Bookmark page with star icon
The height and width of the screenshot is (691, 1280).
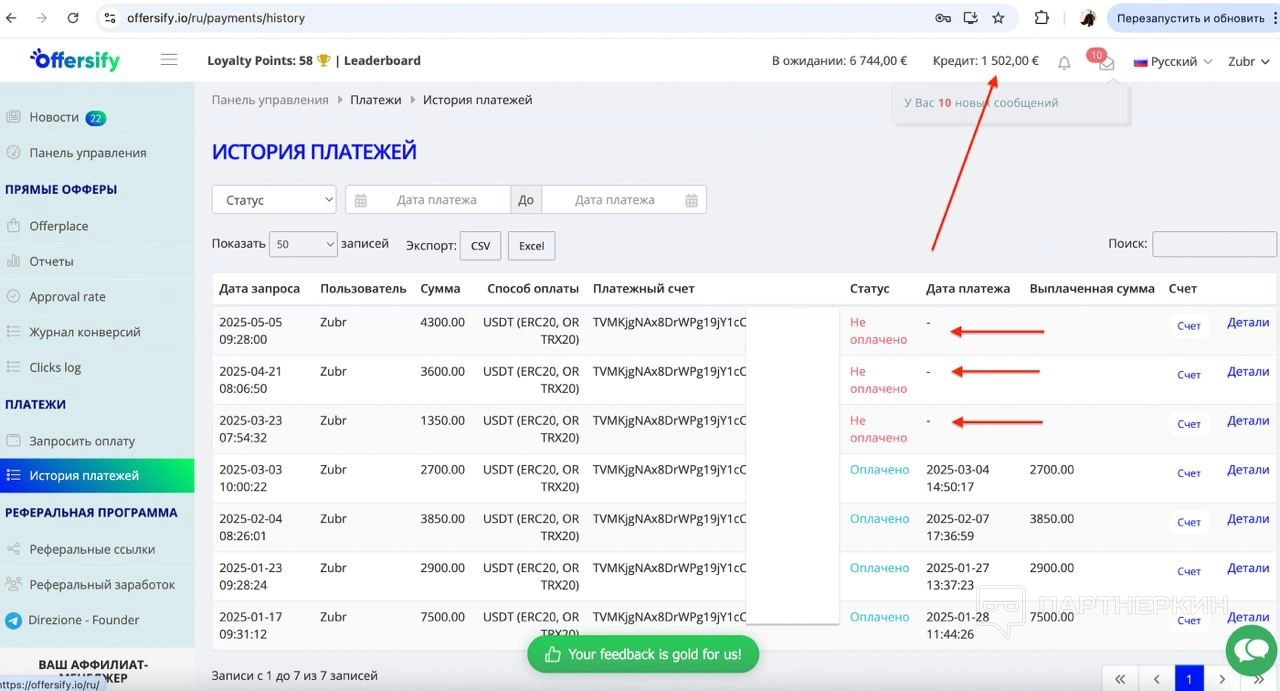[998, 18]
